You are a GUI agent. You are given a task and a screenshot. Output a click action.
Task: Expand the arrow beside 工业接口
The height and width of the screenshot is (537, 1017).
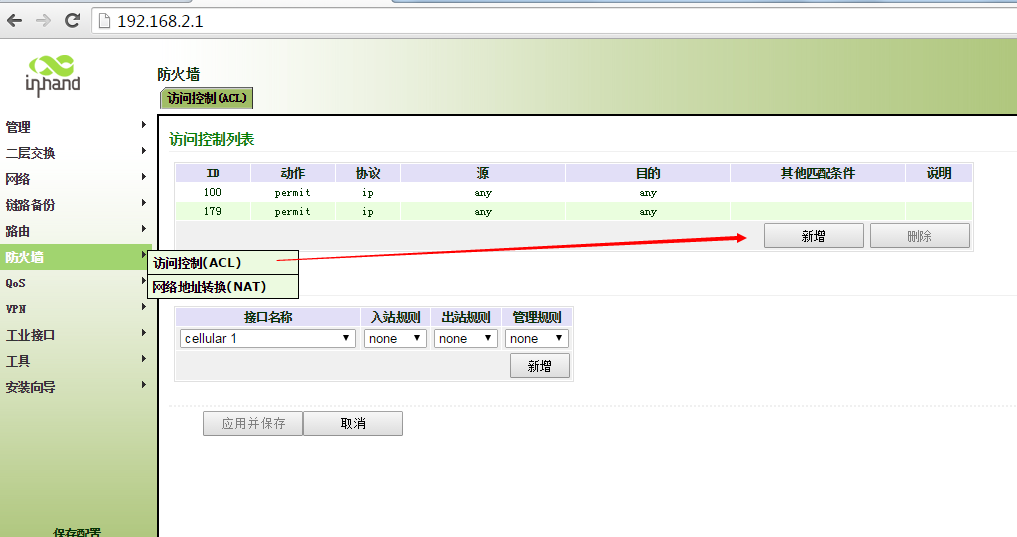[x=143, y=333]
